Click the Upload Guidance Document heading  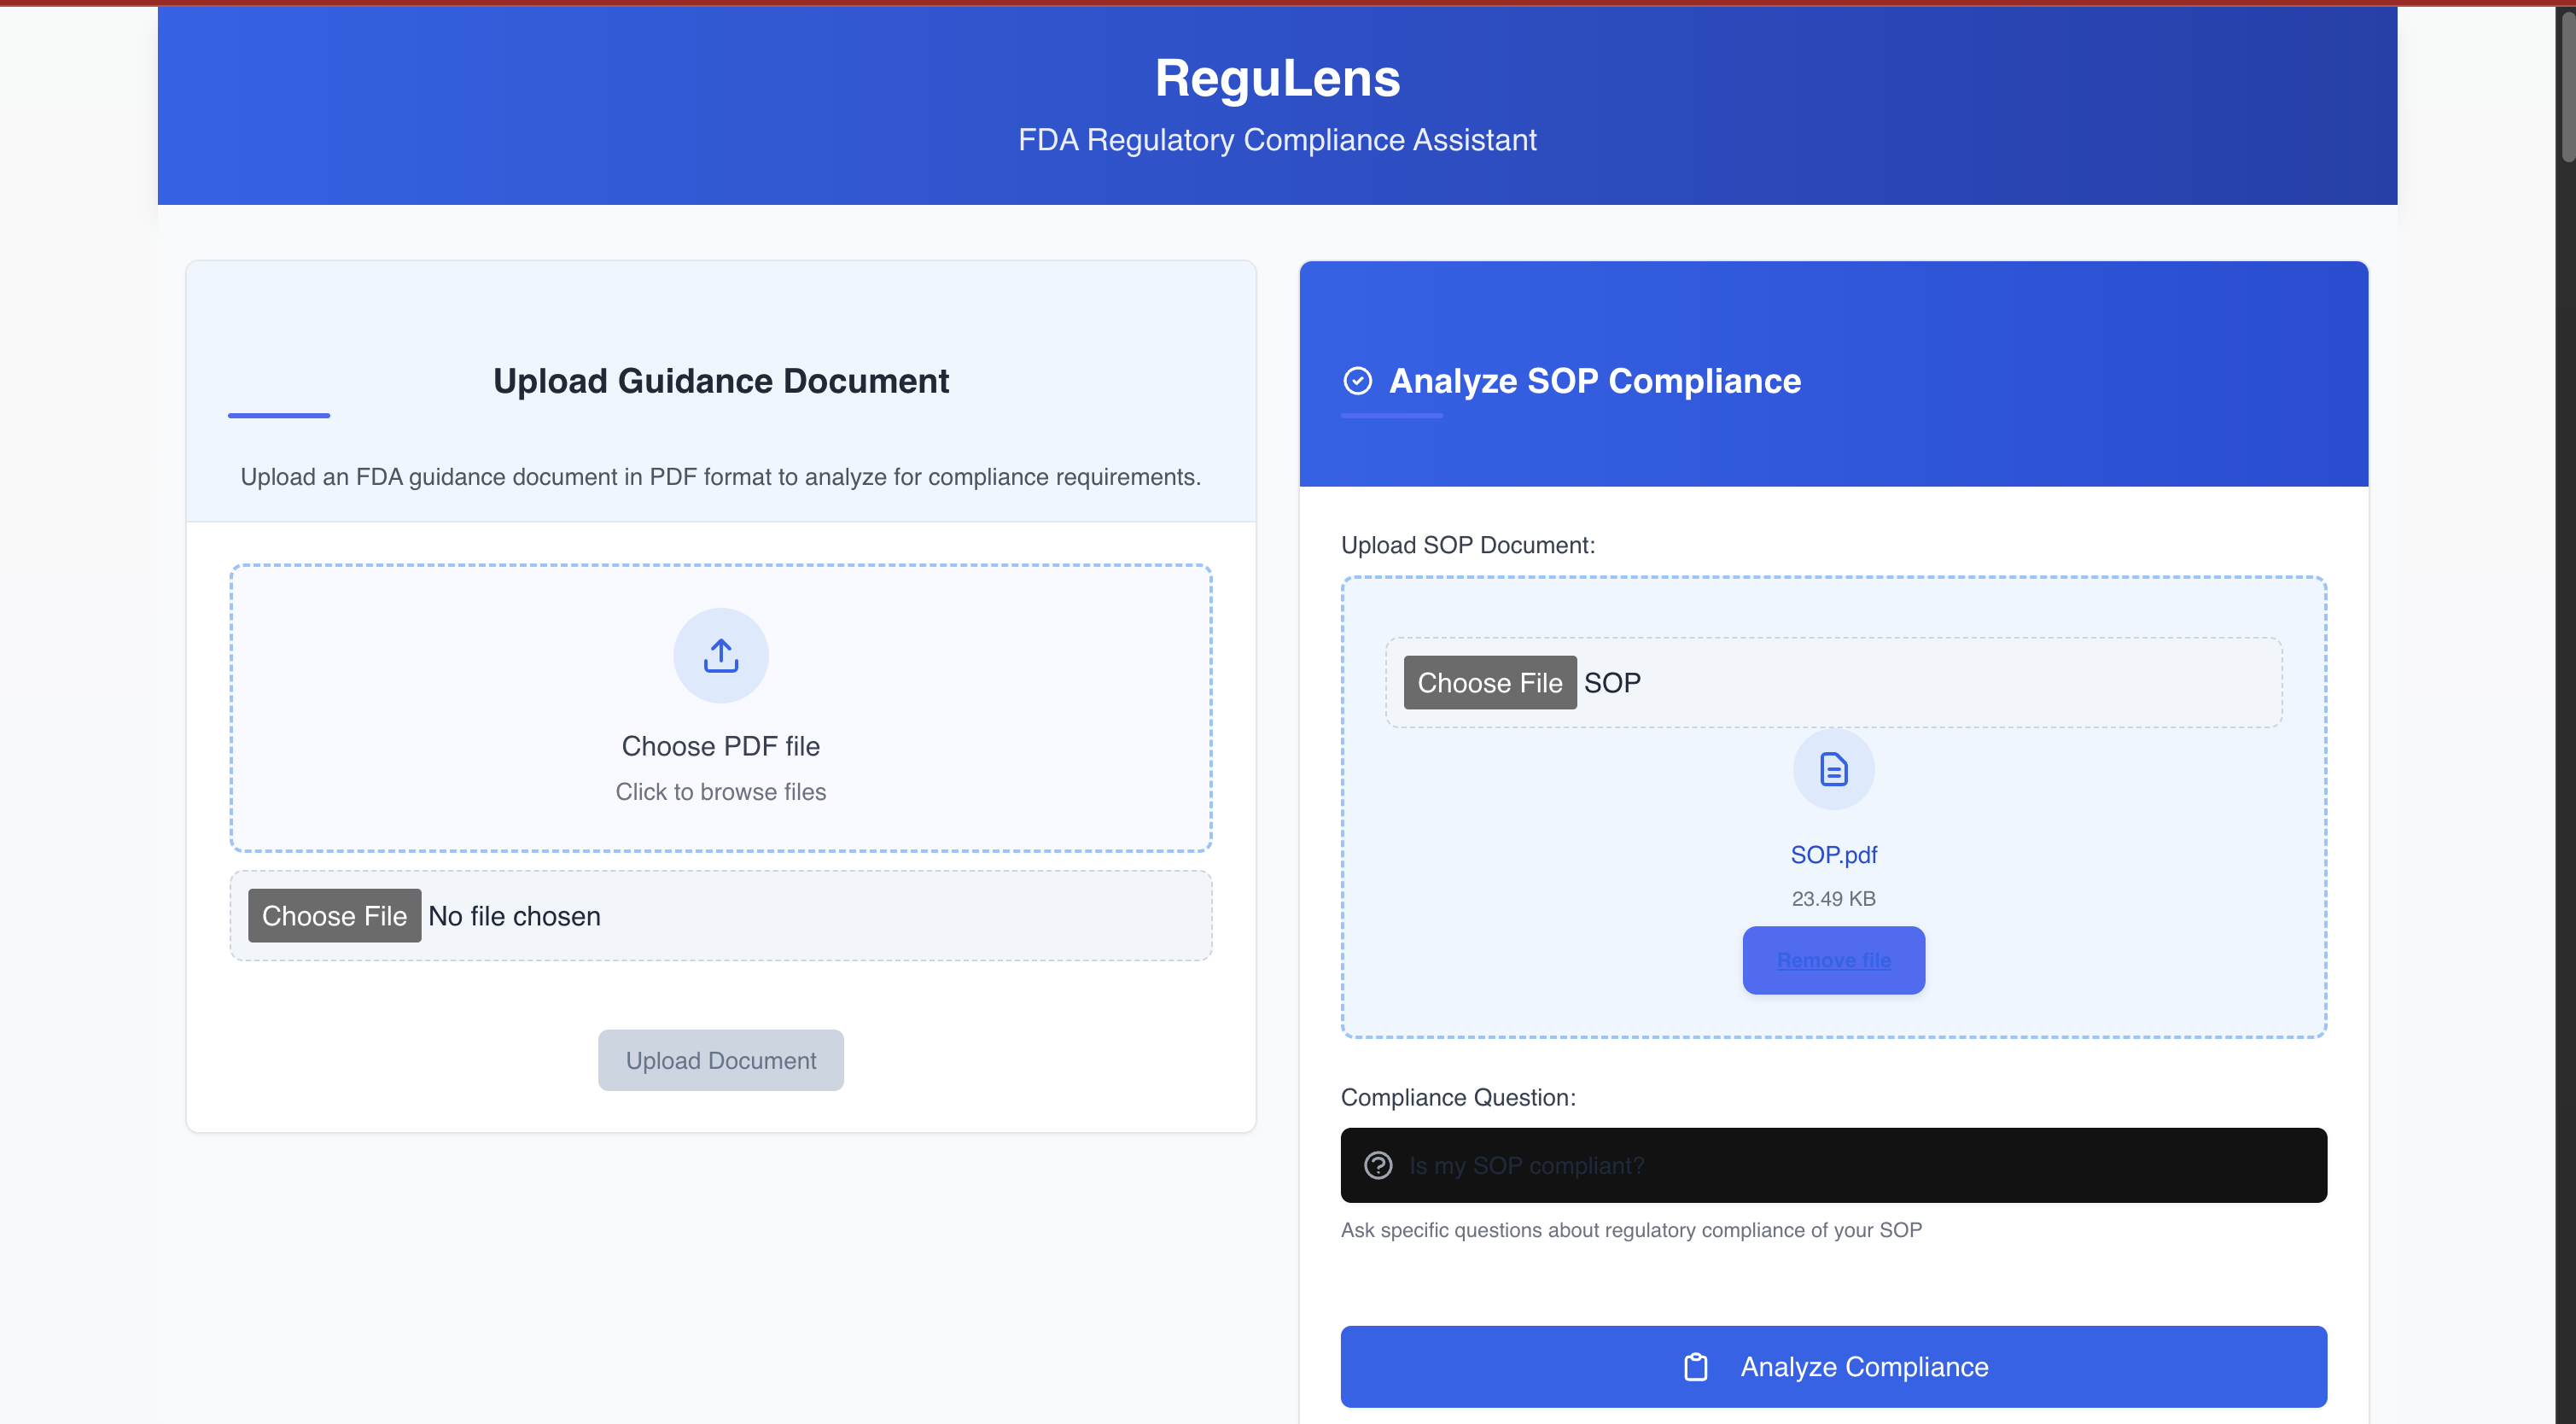click(720, 381)
